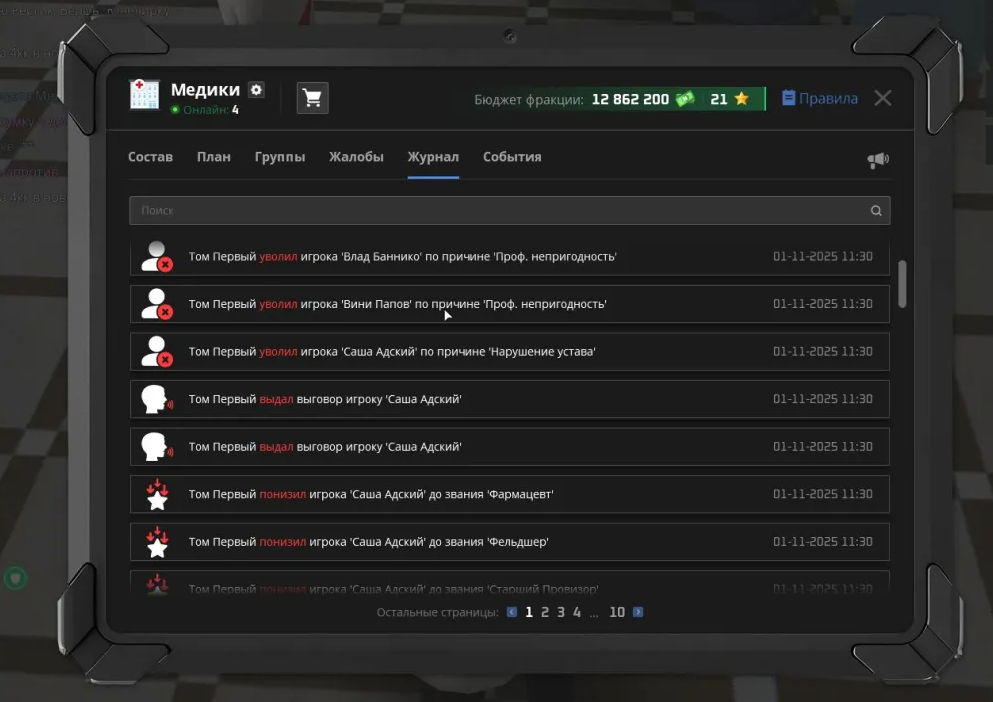Click the megaphone announcement icon
Viewport: 993px width, 702px height.
[877, 160]
